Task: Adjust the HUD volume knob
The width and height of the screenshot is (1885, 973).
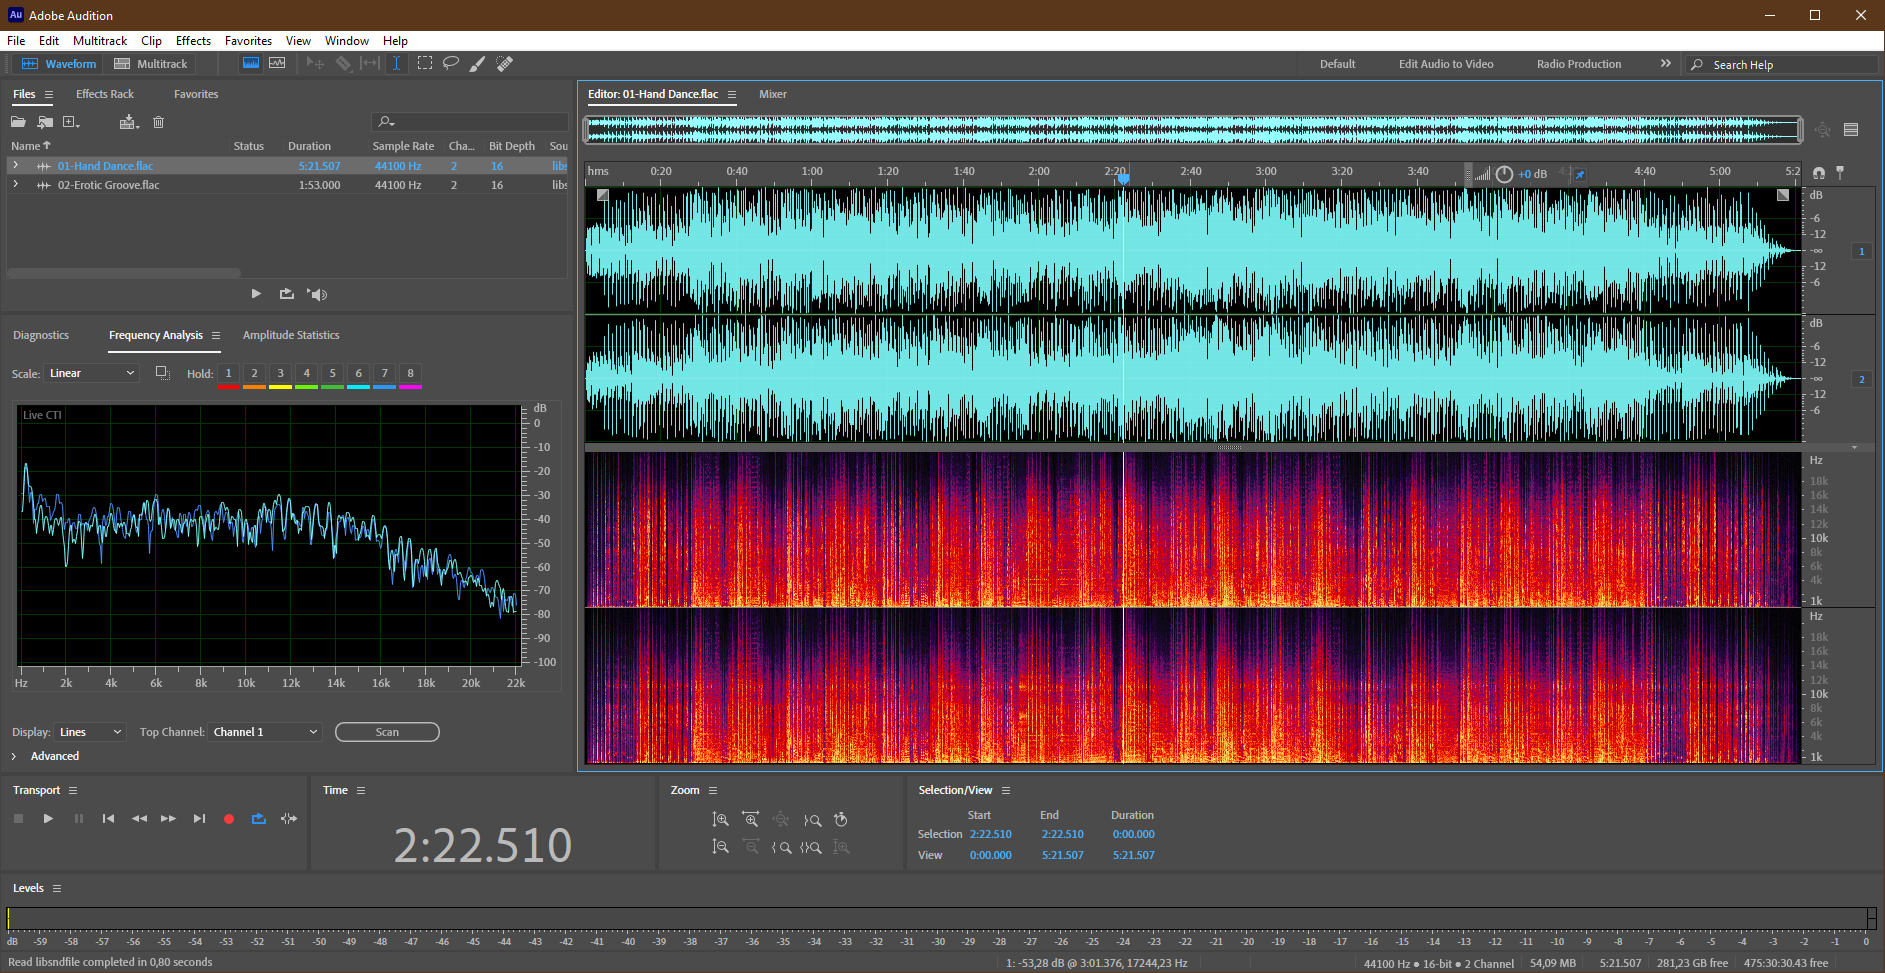Action: [x=1504, y=174]
